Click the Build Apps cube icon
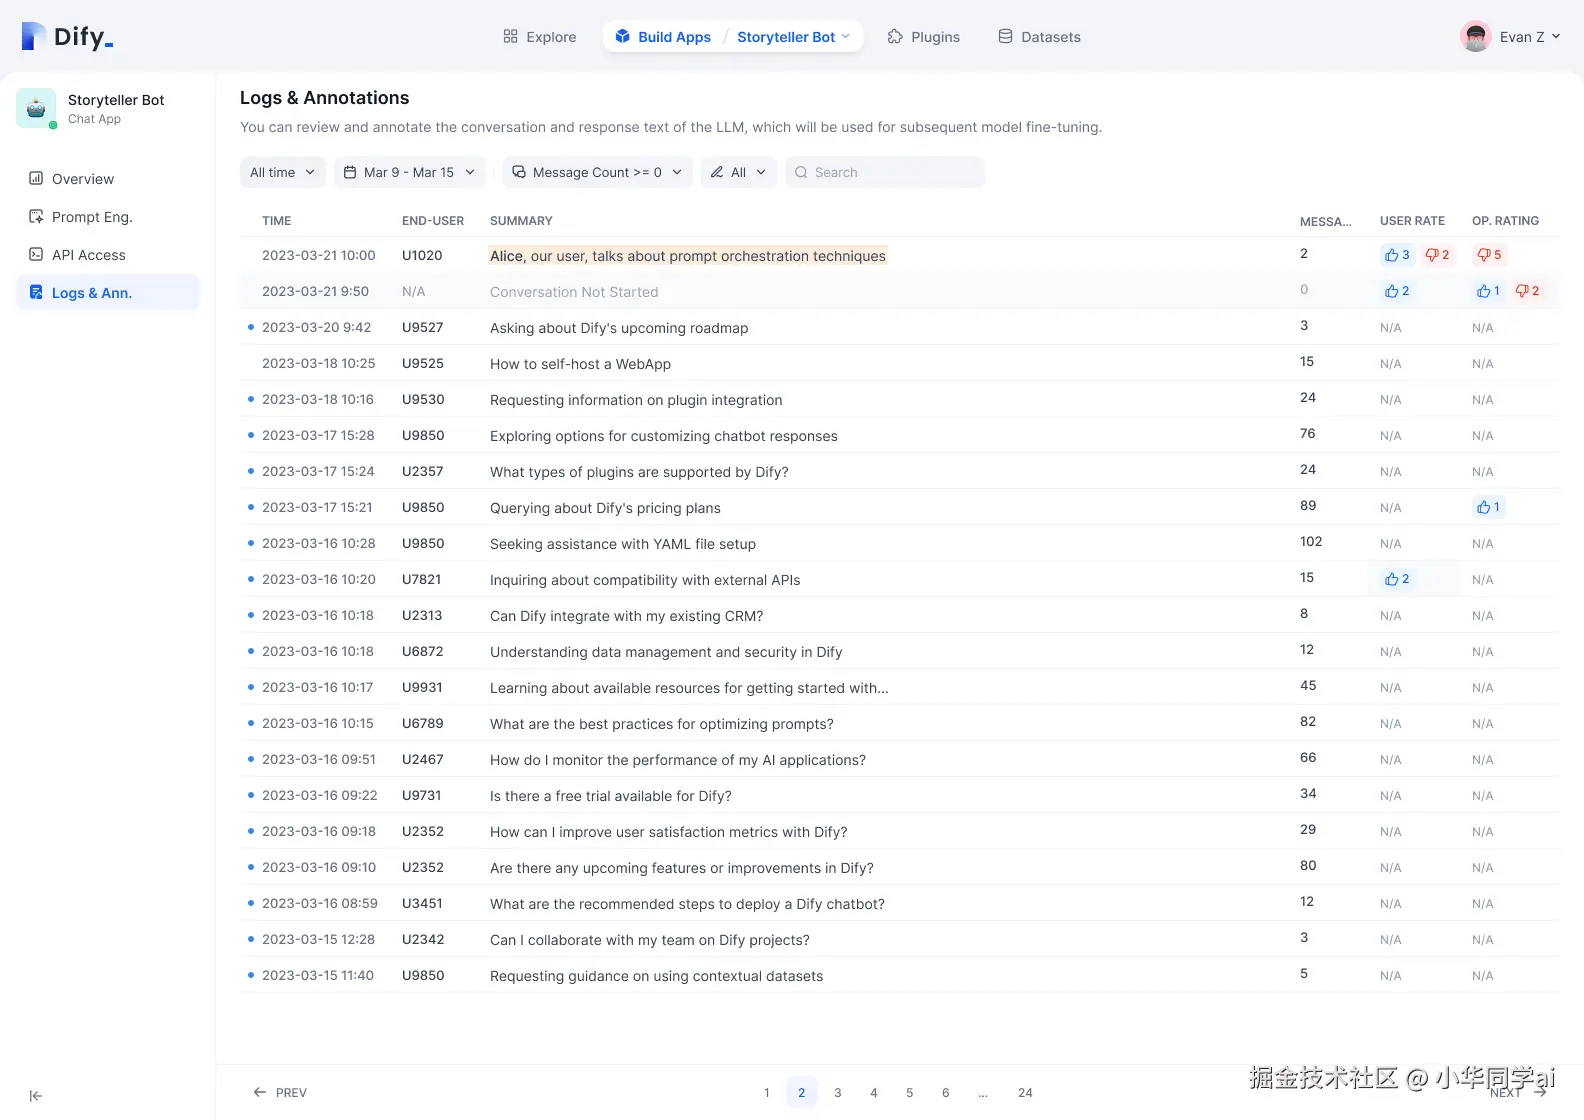1584x1120 pixels. point(622,36)
